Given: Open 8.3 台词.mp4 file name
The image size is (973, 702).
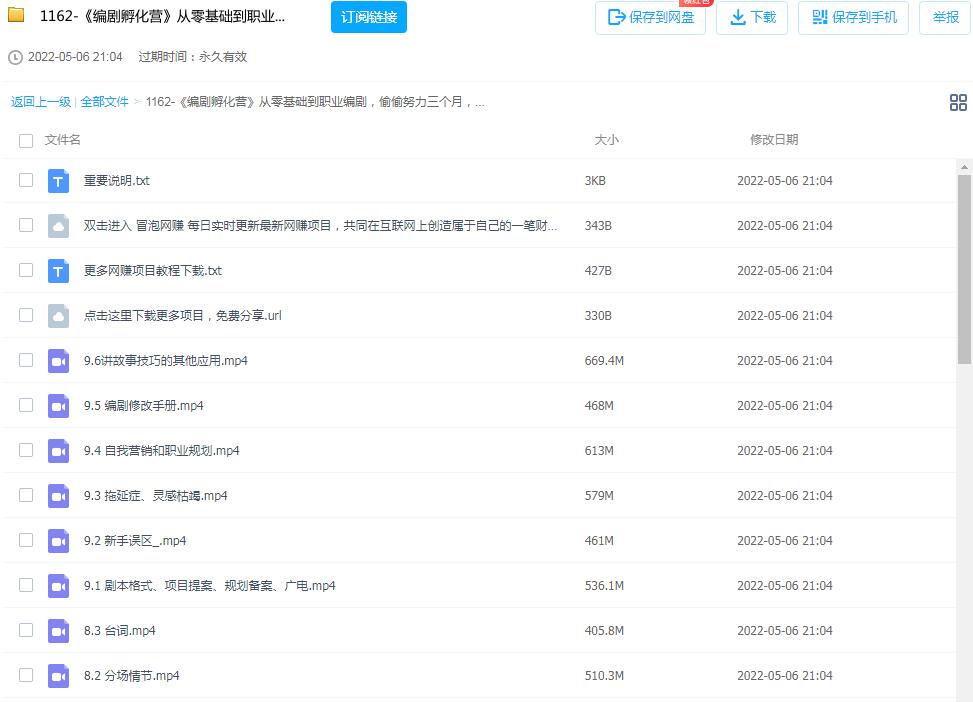Looking at the screenshot, I should (x=120, y=631).
